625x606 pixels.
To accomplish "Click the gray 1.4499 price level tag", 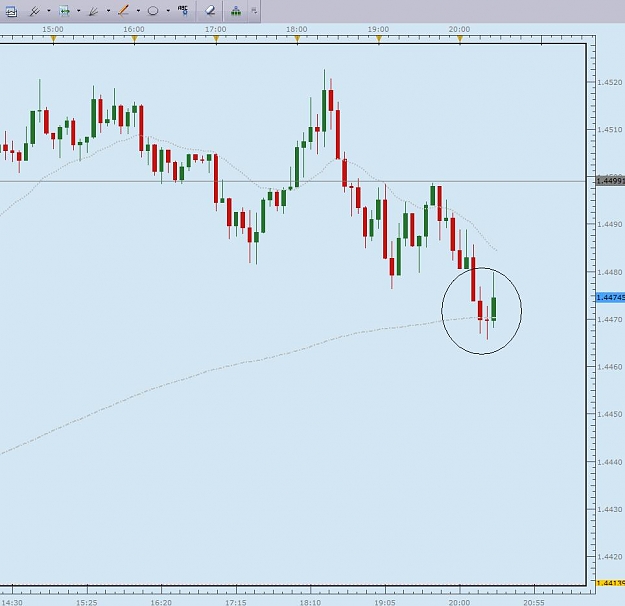I will 610,181.
